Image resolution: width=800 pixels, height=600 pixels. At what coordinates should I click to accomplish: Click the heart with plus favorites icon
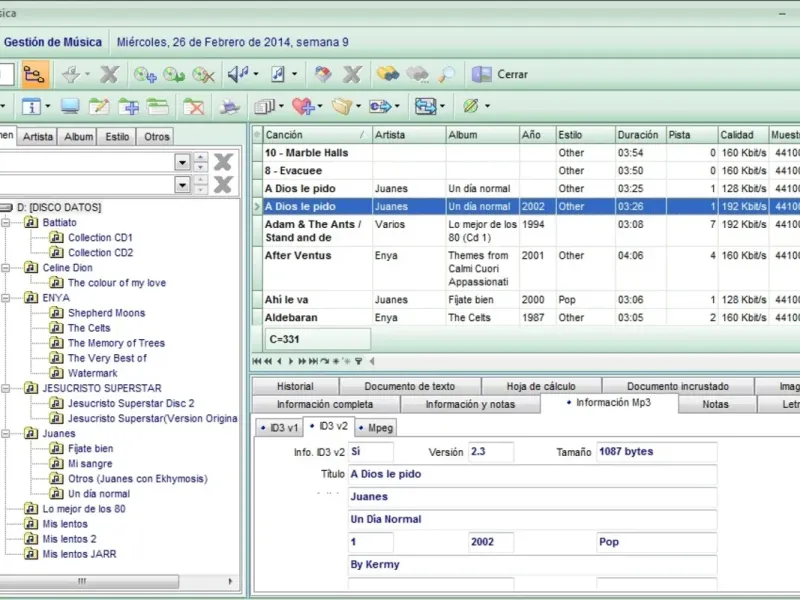(302, 106)
